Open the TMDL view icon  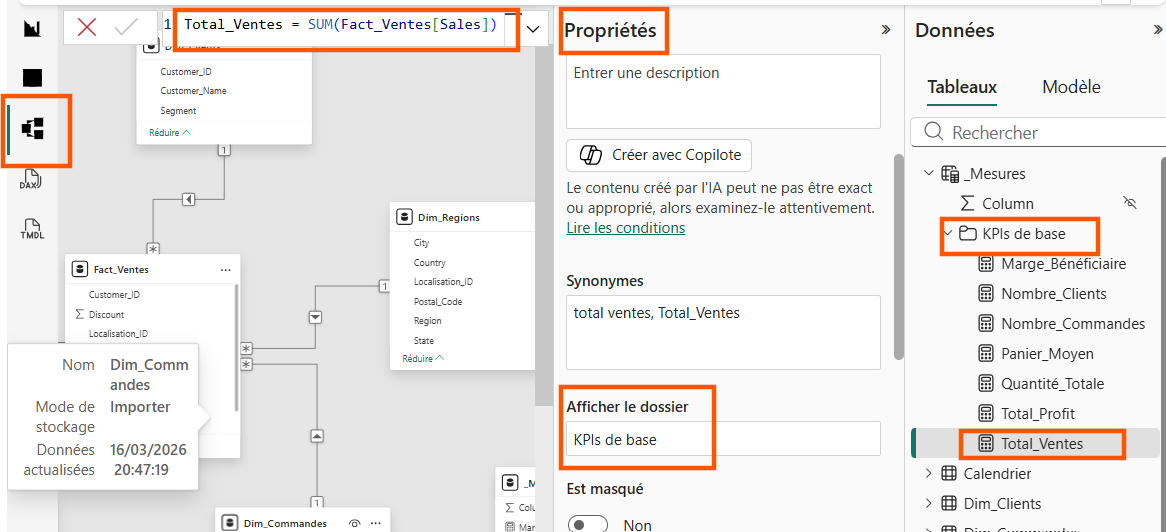pos(31,228)
